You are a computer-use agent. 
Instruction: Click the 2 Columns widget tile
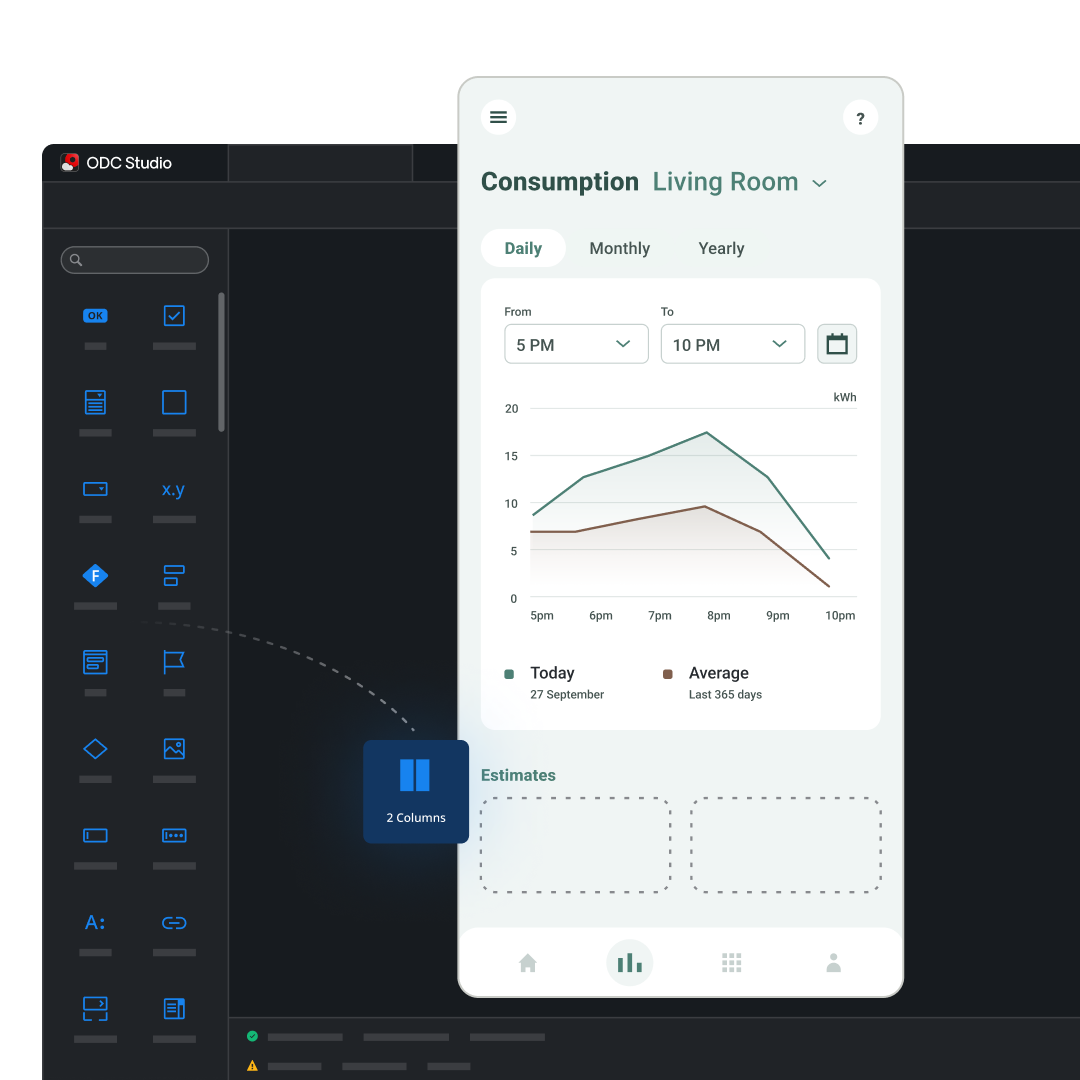coord(415,791)
